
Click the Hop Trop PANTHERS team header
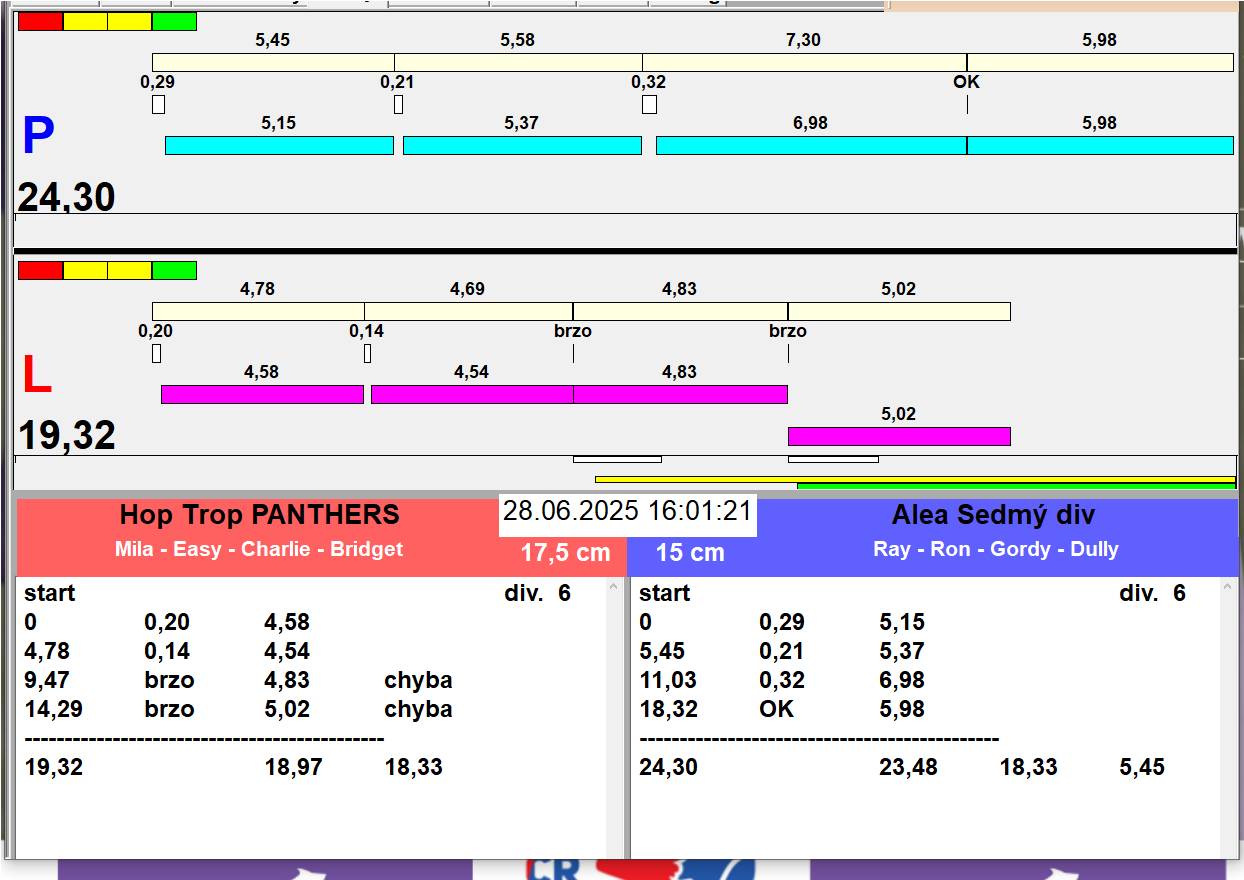coord(259,515)
